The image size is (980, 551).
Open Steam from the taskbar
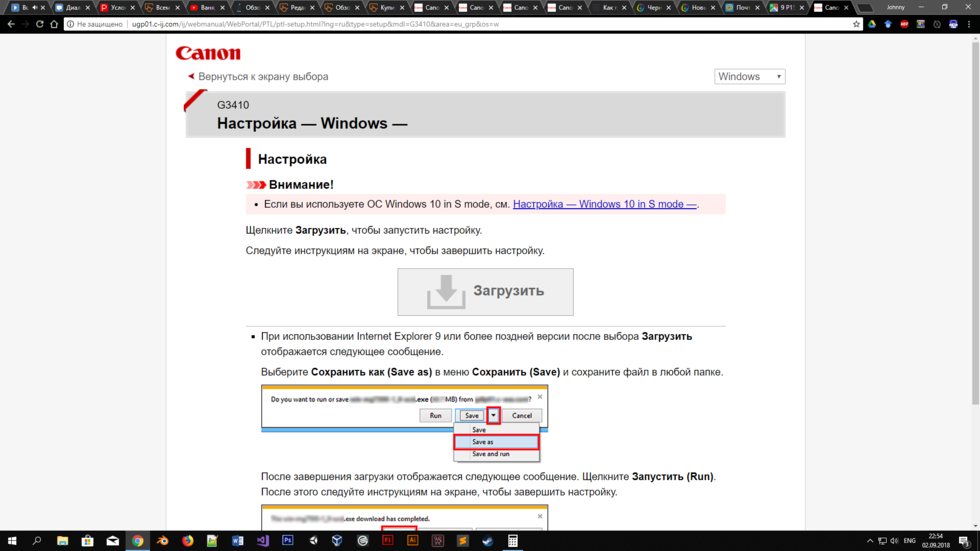pyautogui.click(x=488, y=541)
